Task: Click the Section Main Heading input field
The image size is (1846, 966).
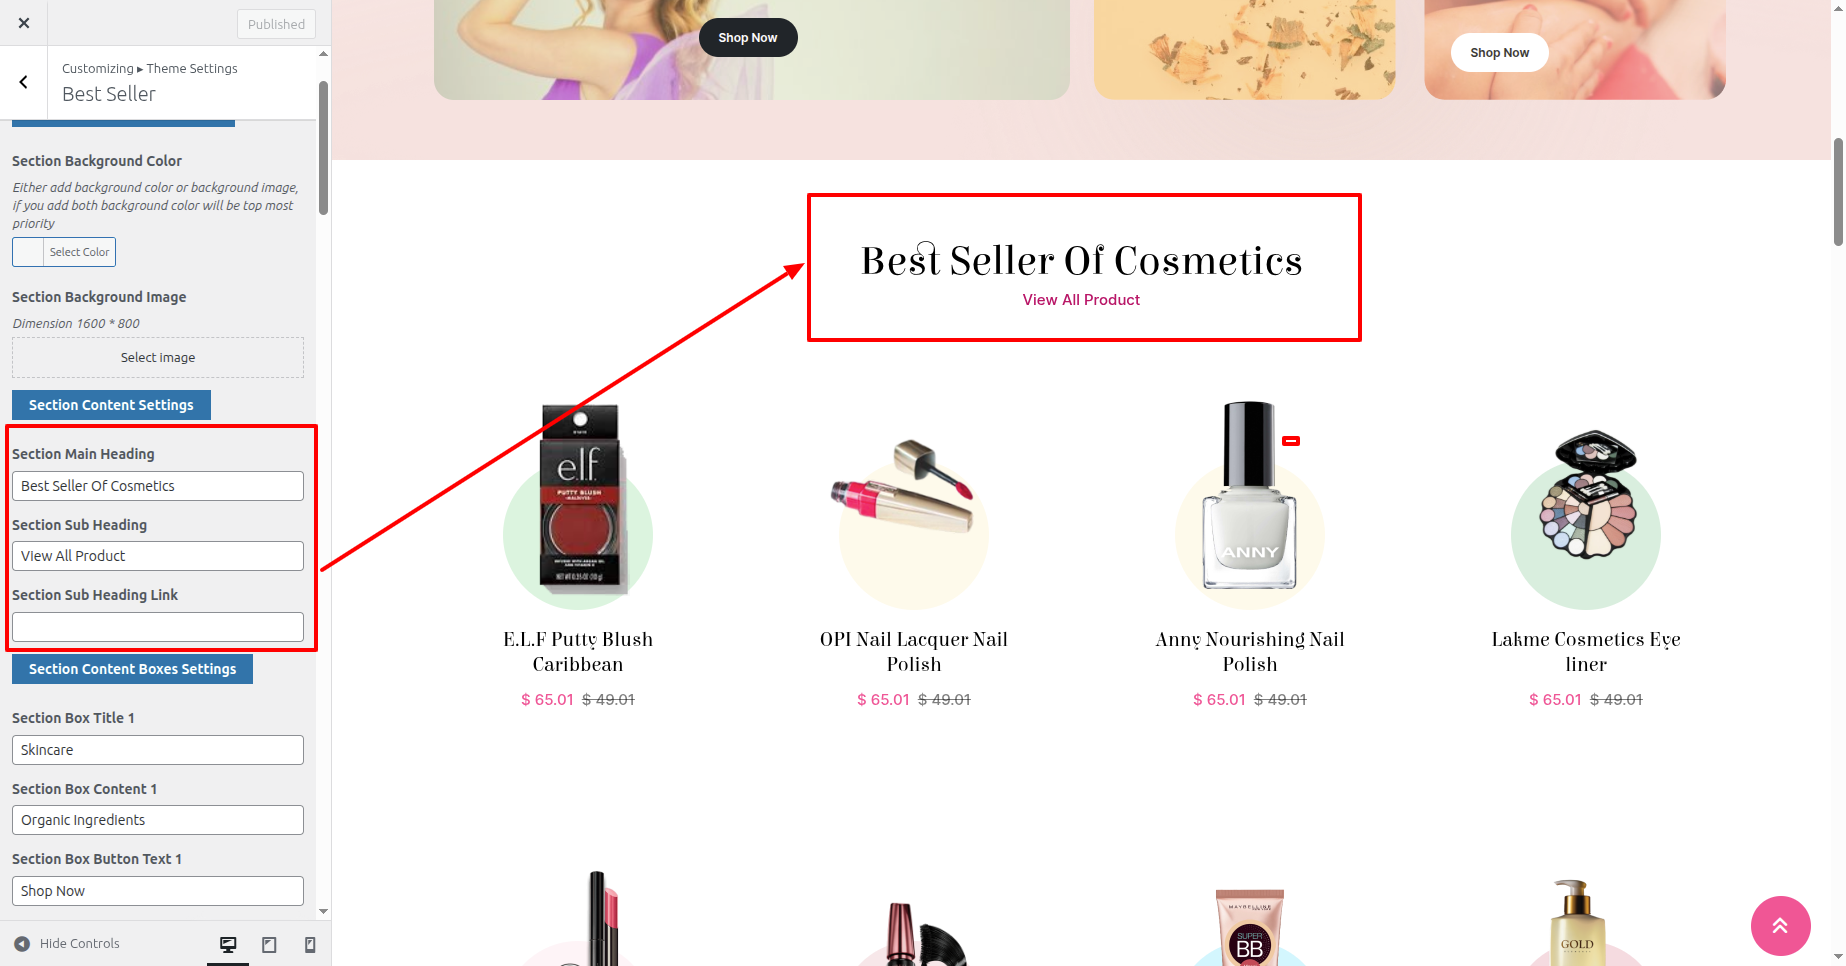Action: pos(158,486)
